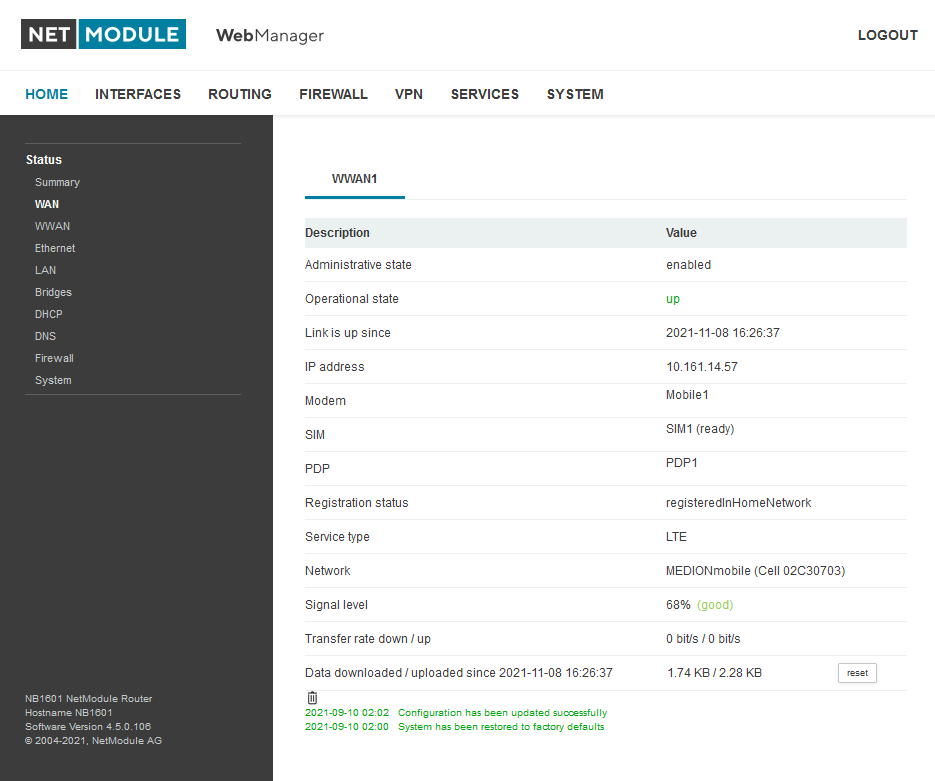Viewport: 935px width, 781px height.
Task: Open the SERVICES menu
Action: tap(485, 93)
